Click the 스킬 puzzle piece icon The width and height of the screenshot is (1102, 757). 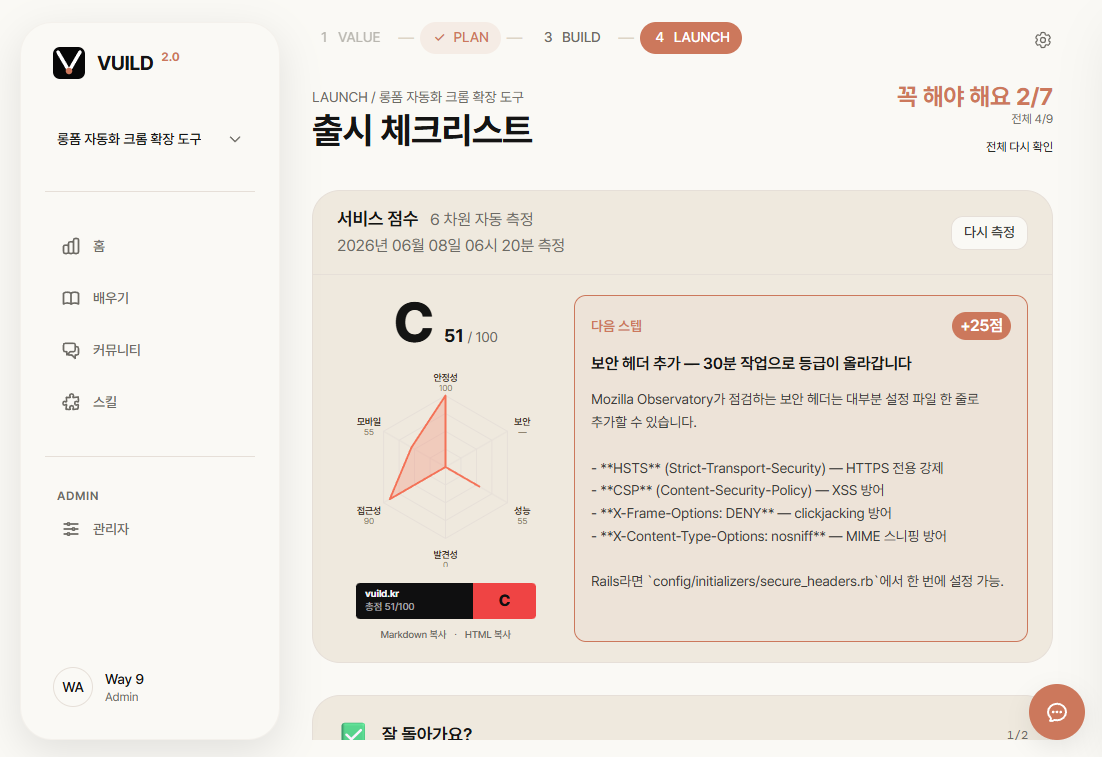tap(71, 402)
